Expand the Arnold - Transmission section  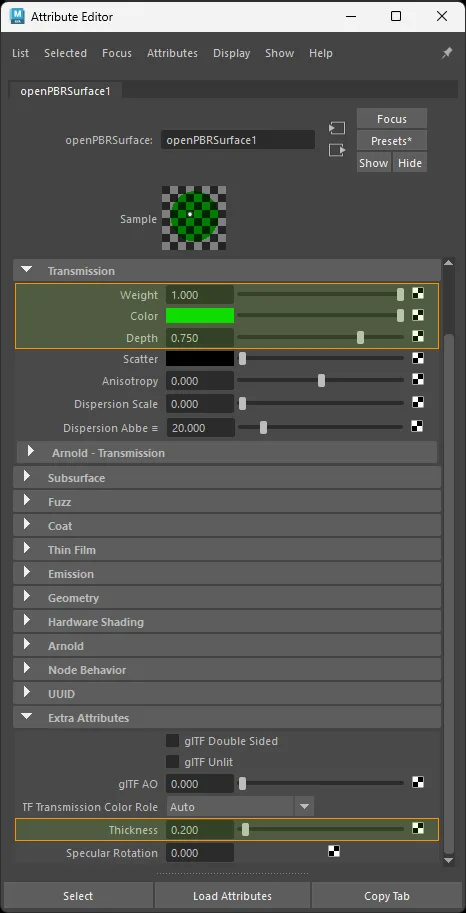pos(31,451)
